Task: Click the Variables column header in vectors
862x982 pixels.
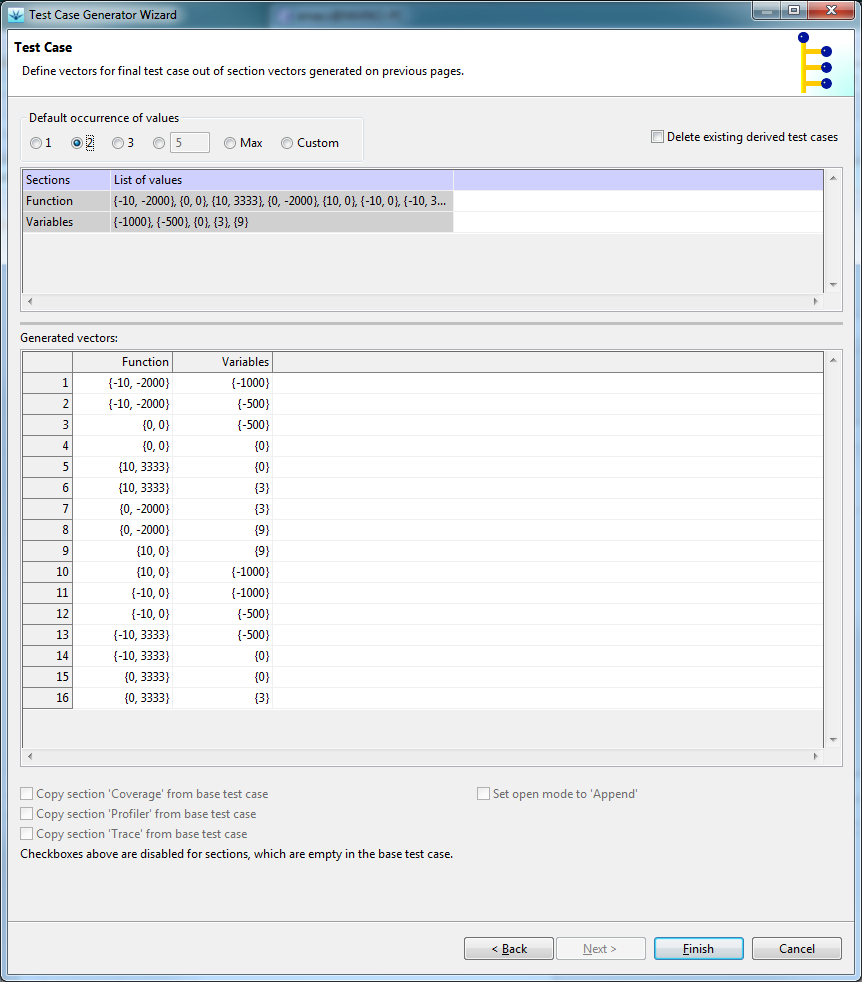Action: [222, 362]
